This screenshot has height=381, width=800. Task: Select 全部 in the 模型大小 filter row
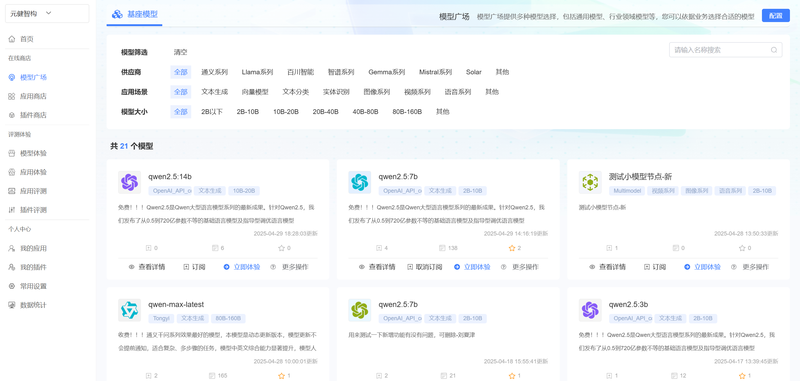pos(181,112)
